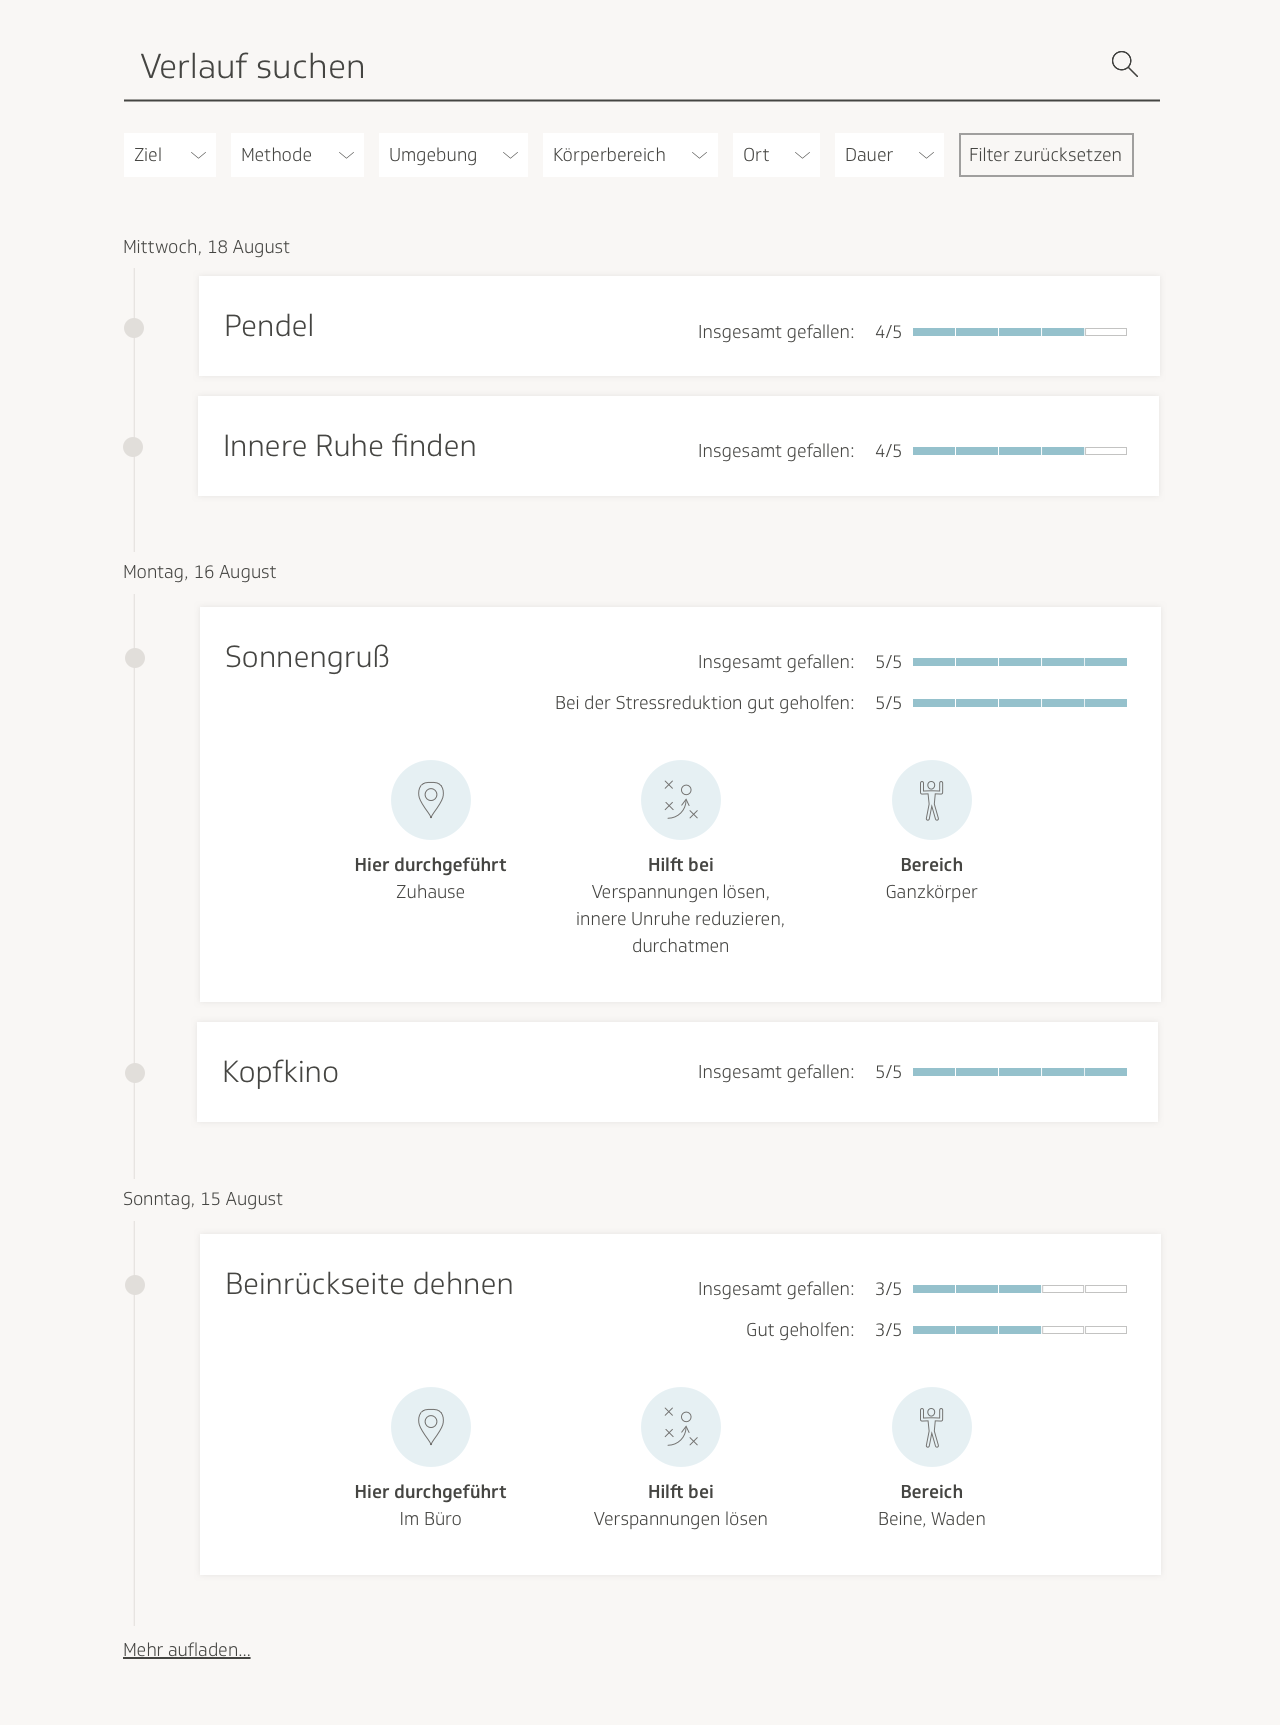1280x1725 pixels.
Task: Expand the 'Innere Ruhe finden' entry
Action: click(x=678, y=446)
